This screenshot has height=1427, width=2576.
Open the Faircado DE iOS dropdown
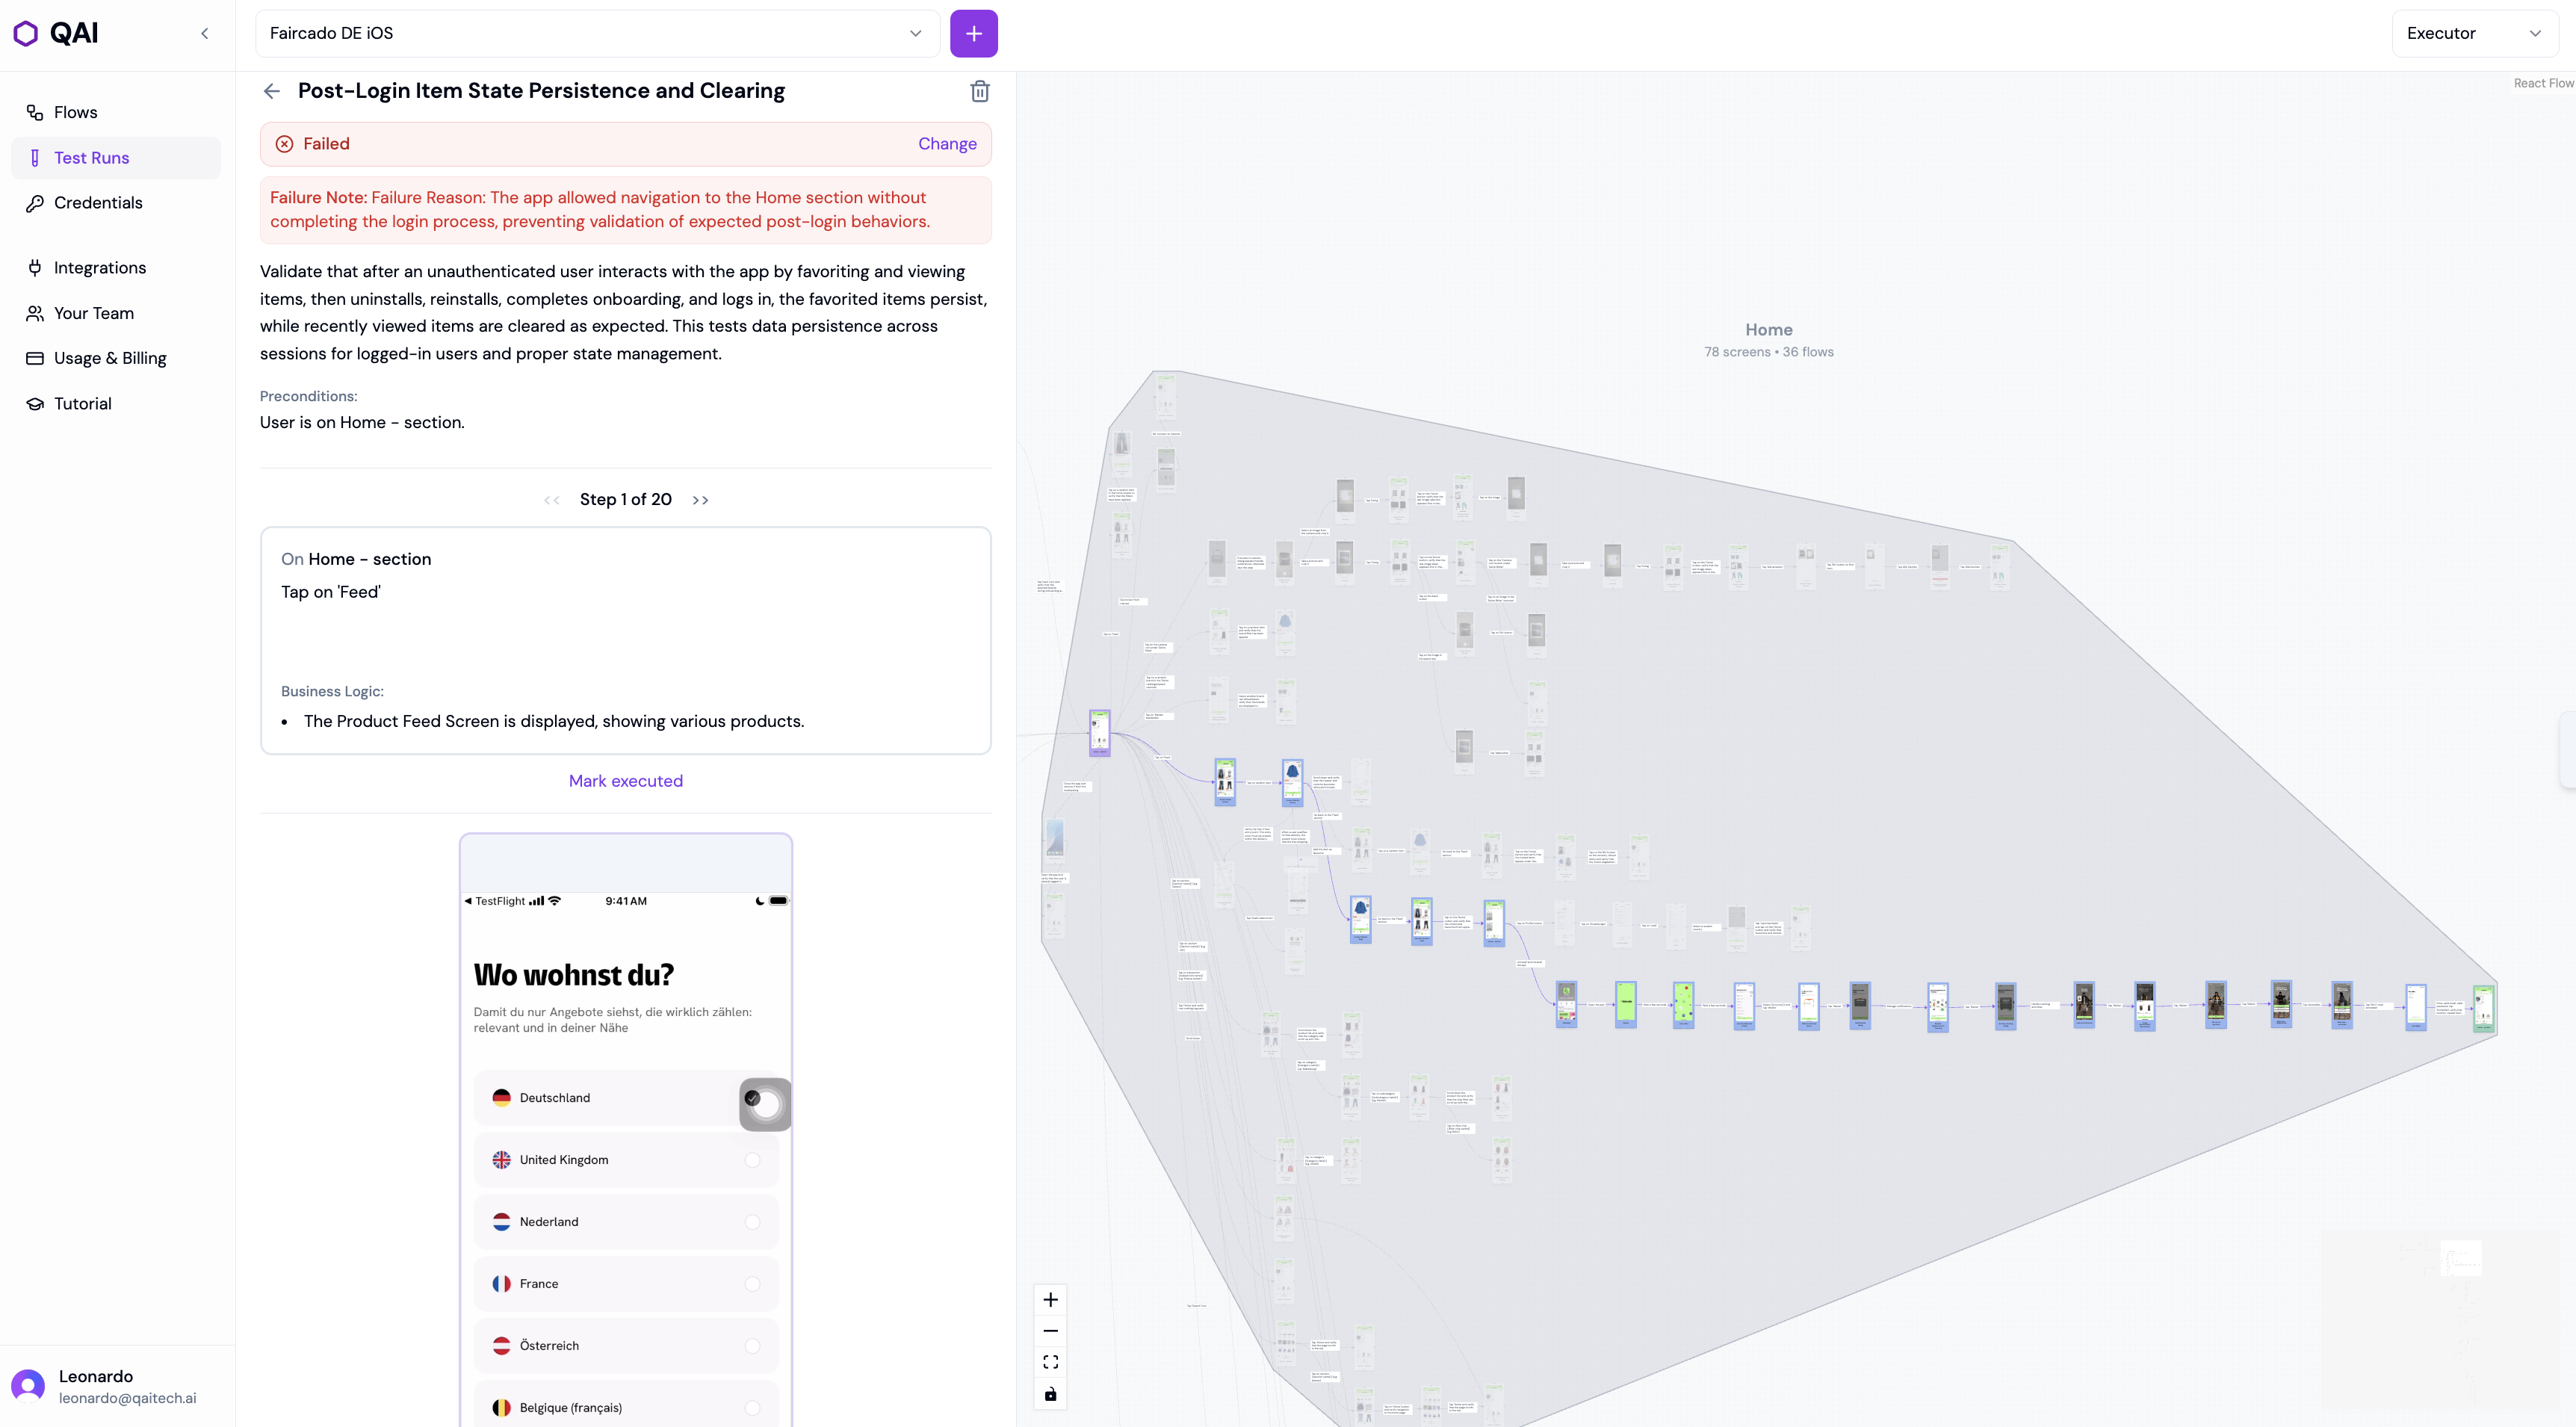pyautogui.click(x=597, y=33)
